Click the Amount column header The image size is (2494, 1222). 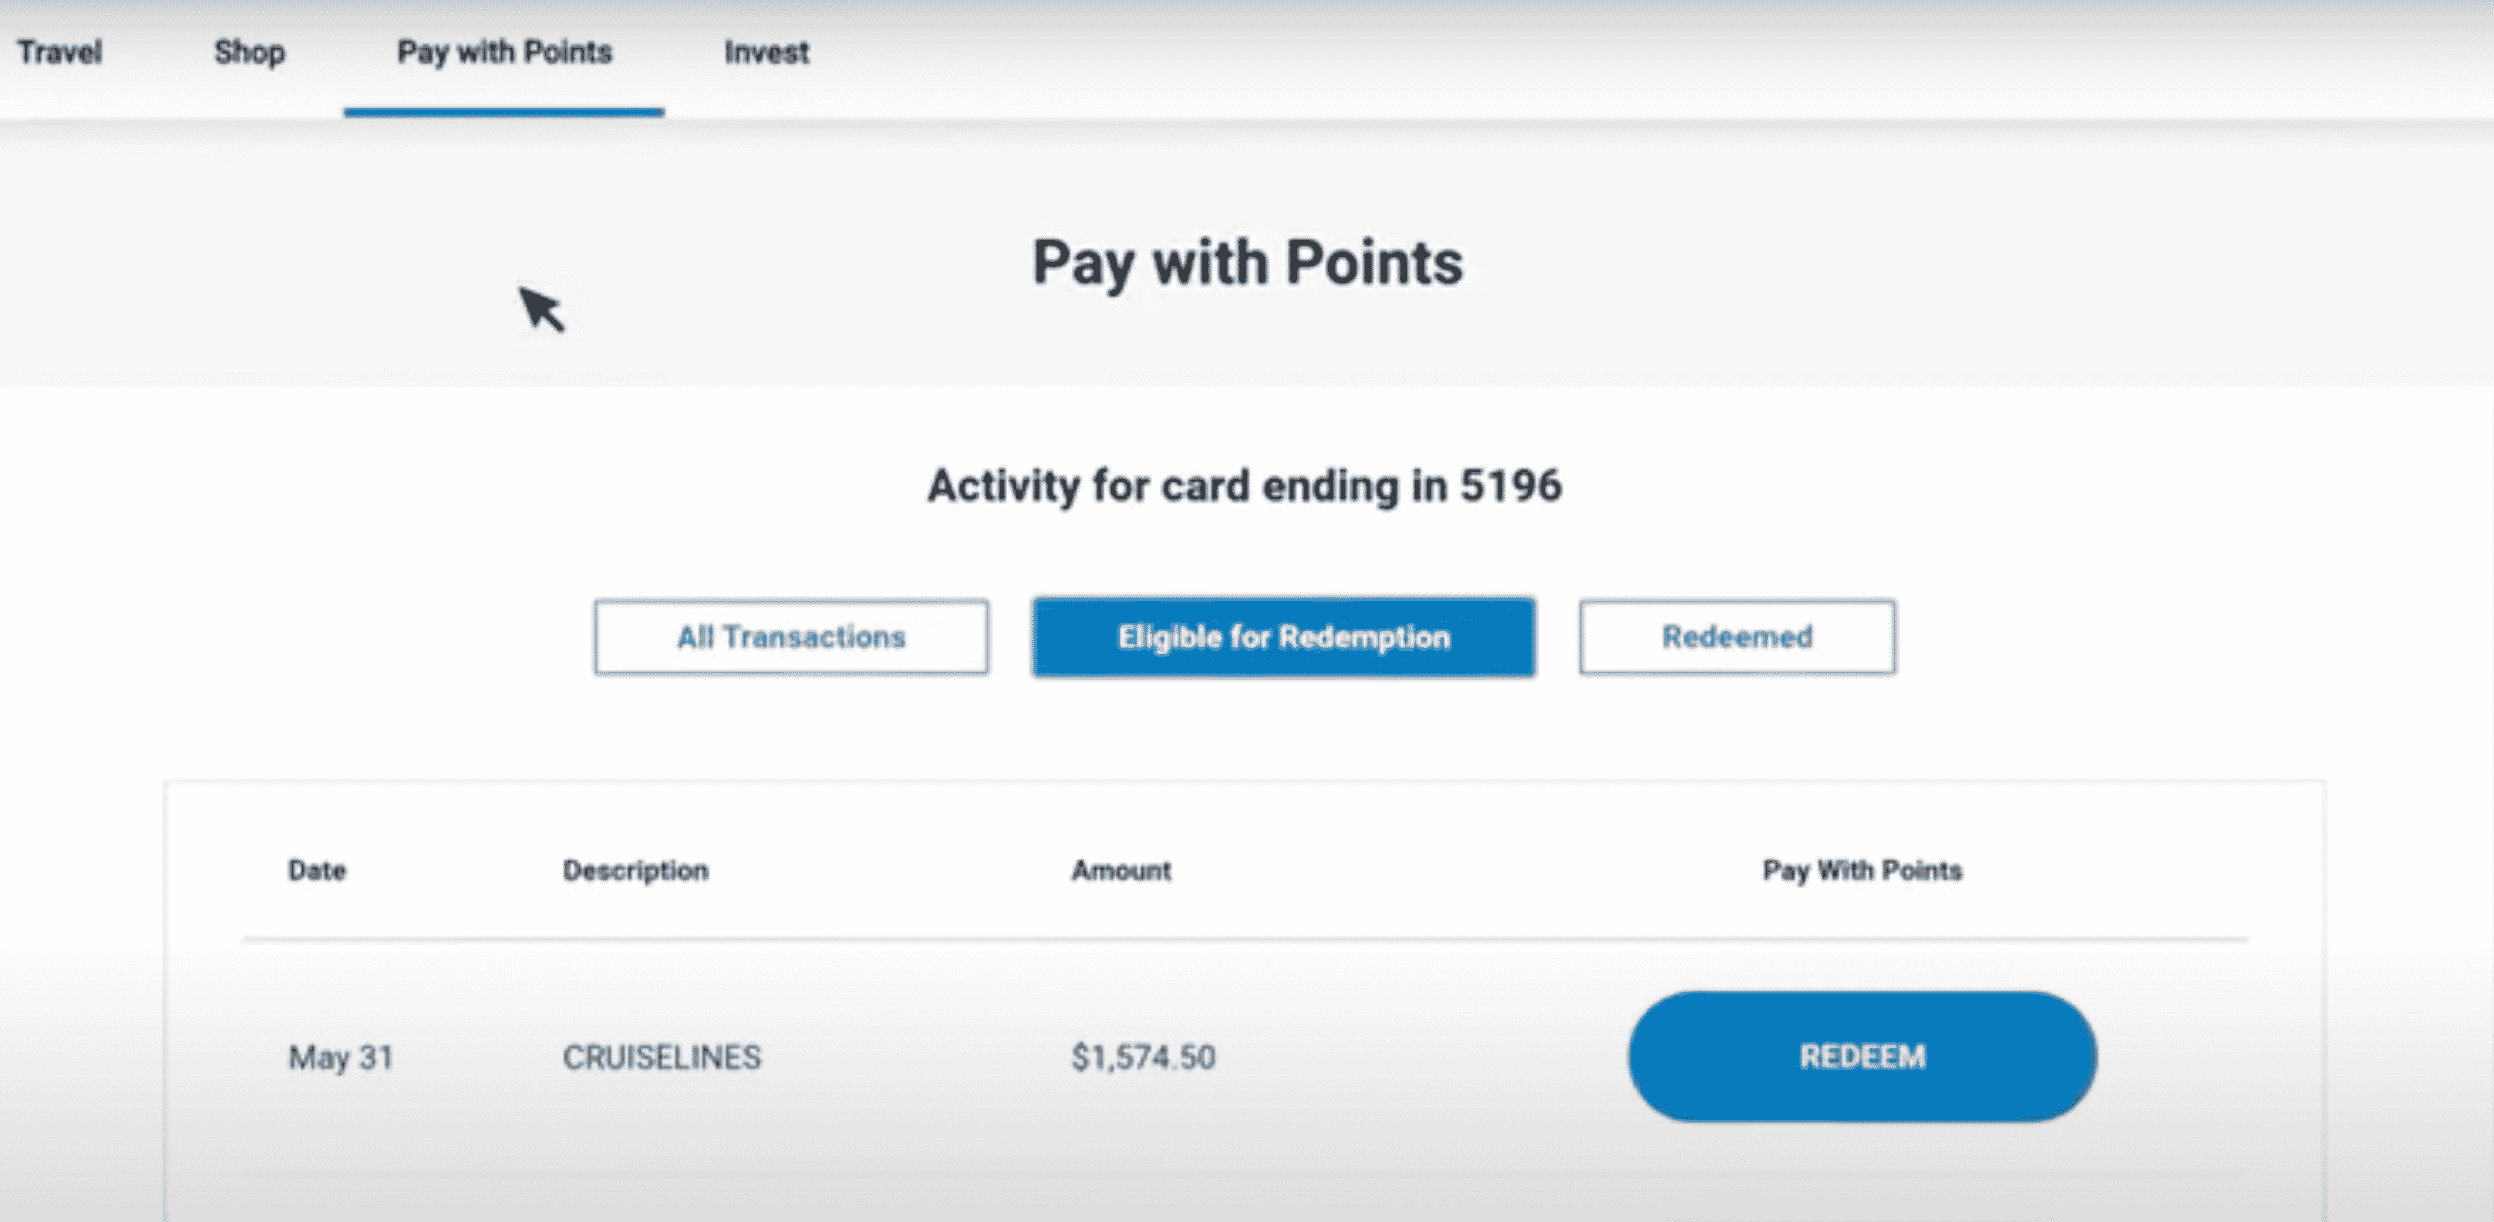point(1121,871)
